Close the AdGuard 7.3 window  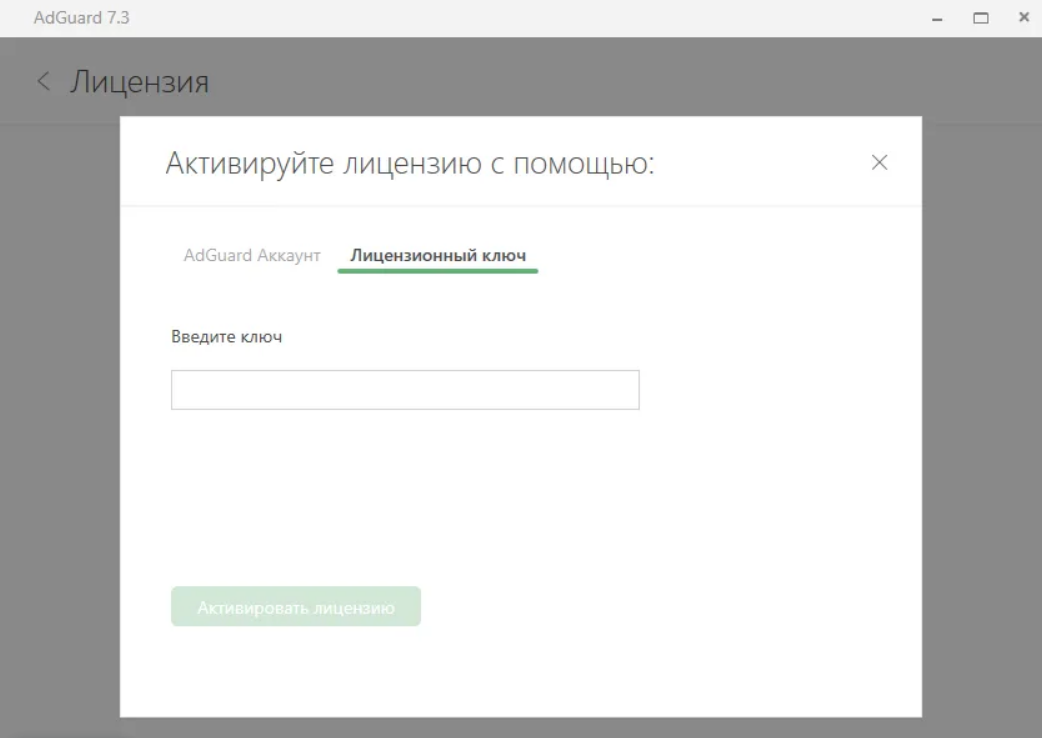tap(1023, 18)
